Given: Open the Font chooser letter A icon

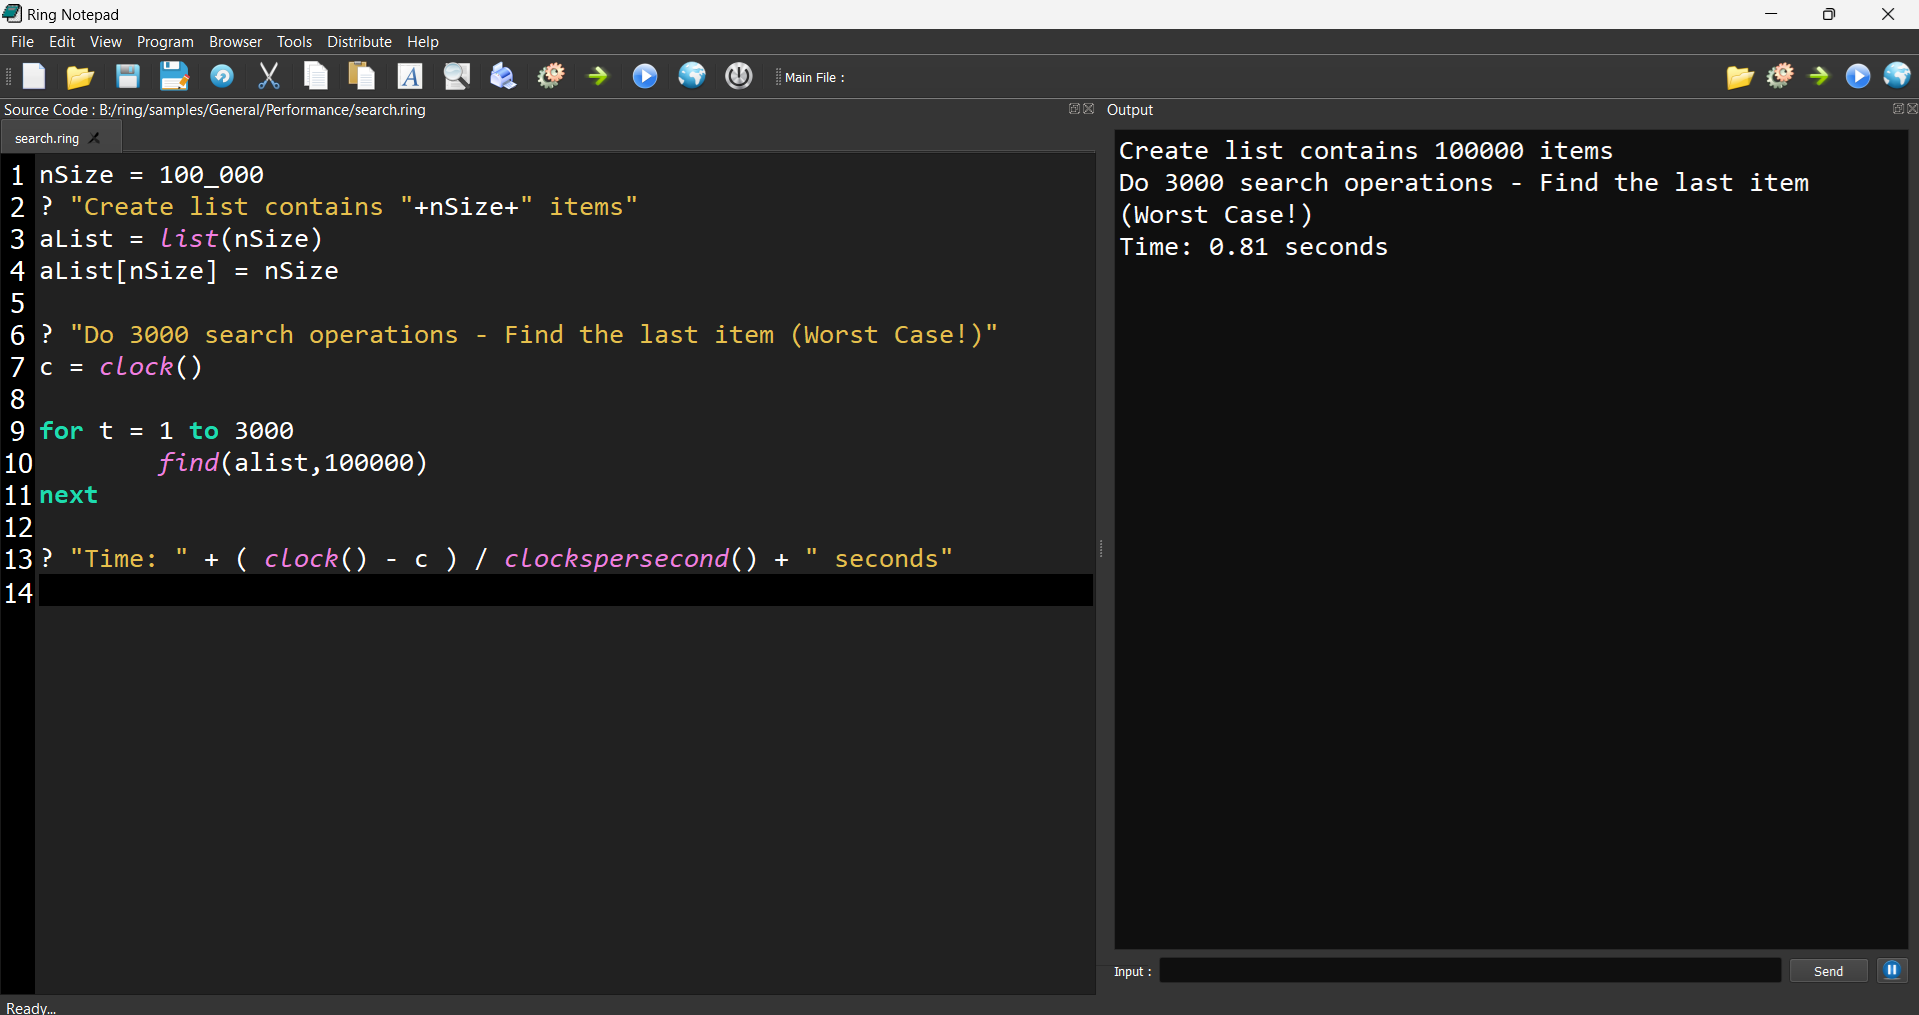Looking at the screenshot, I should pyautogui.click(x=410, y=76).
